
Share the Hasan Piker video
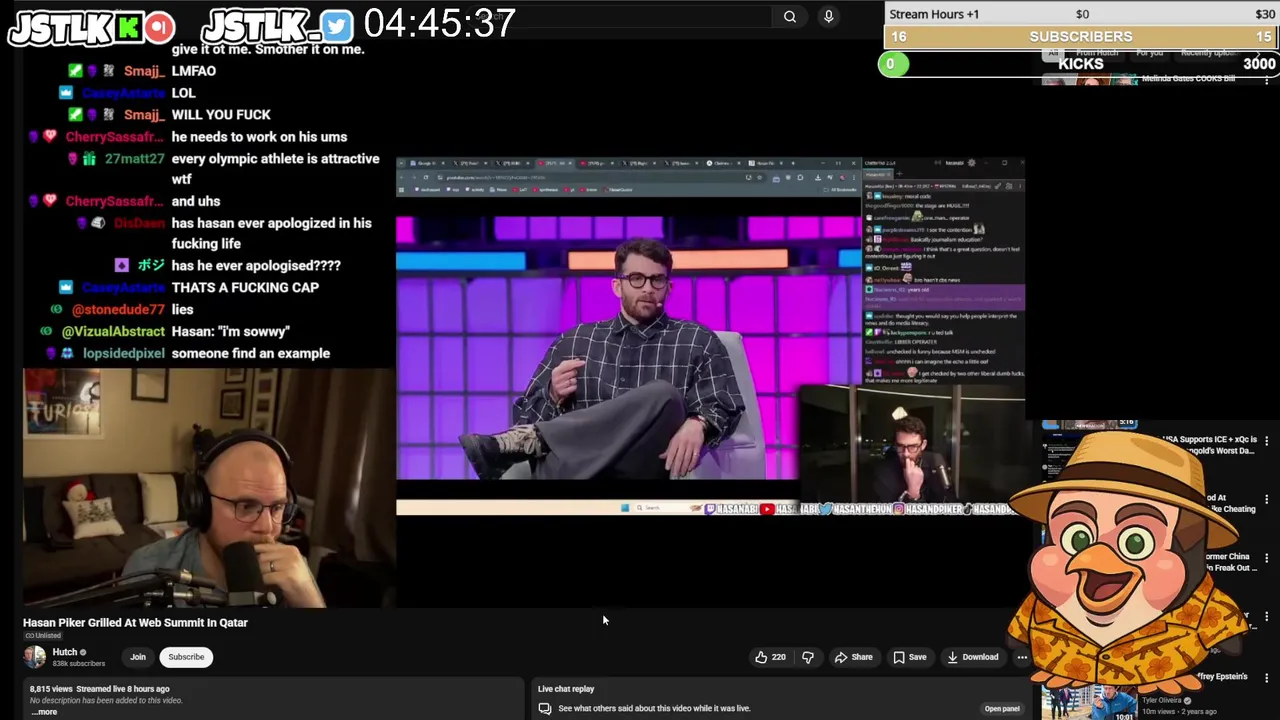click(x=853, y=657)
